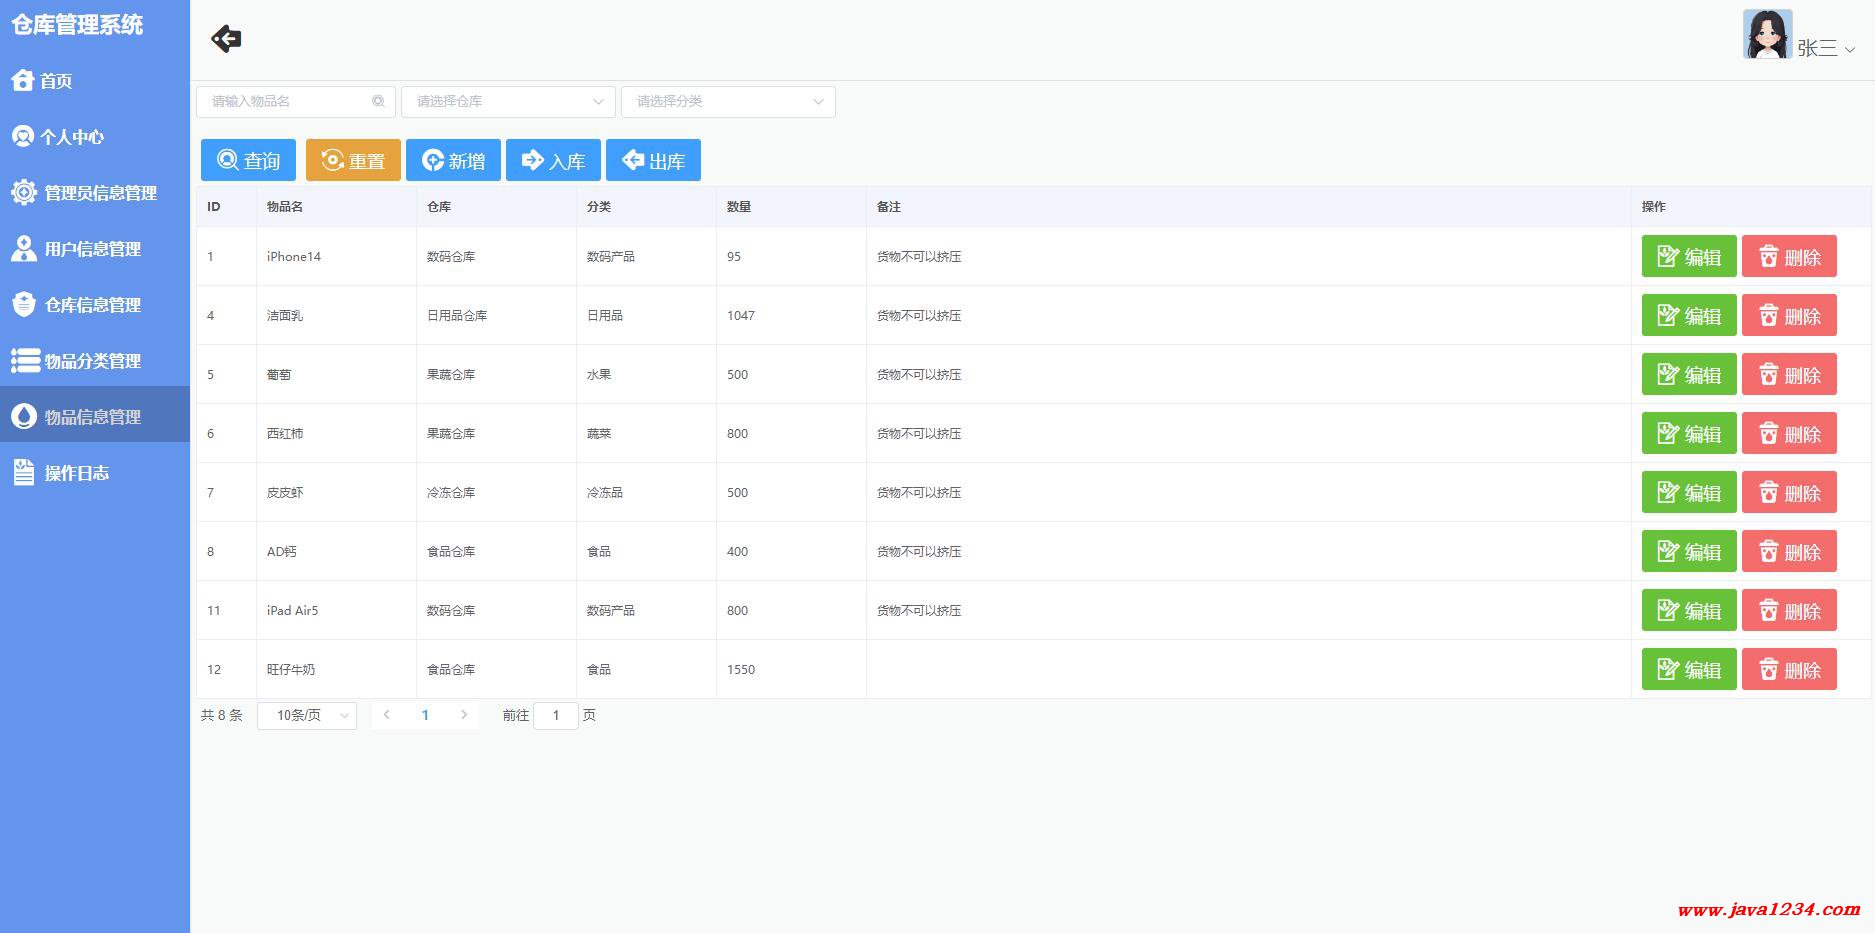1875x933 pixels.
Task: Delete the iPad Air5 row
Action: [1789, 610]
